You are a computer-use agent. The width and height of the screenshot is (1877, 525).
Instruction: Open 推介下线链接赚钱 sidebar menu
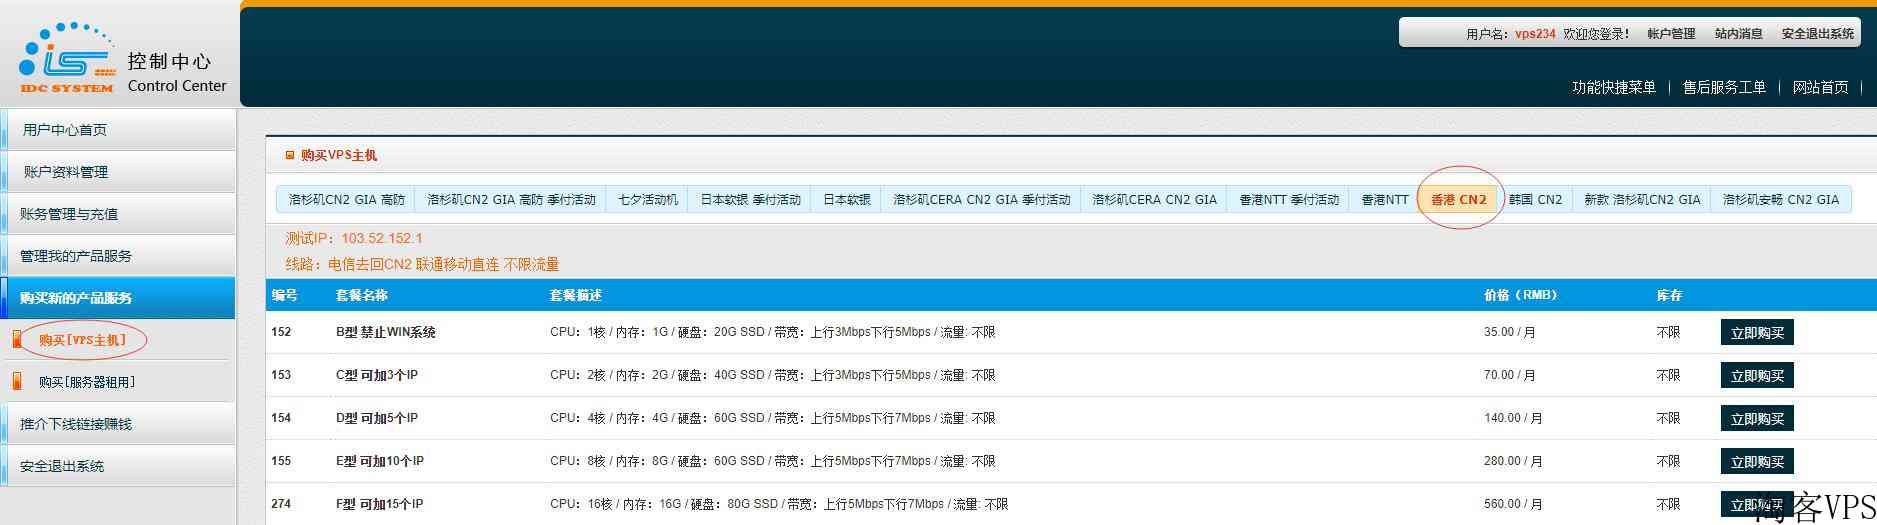pyautogui.click(x=118, y=424)
